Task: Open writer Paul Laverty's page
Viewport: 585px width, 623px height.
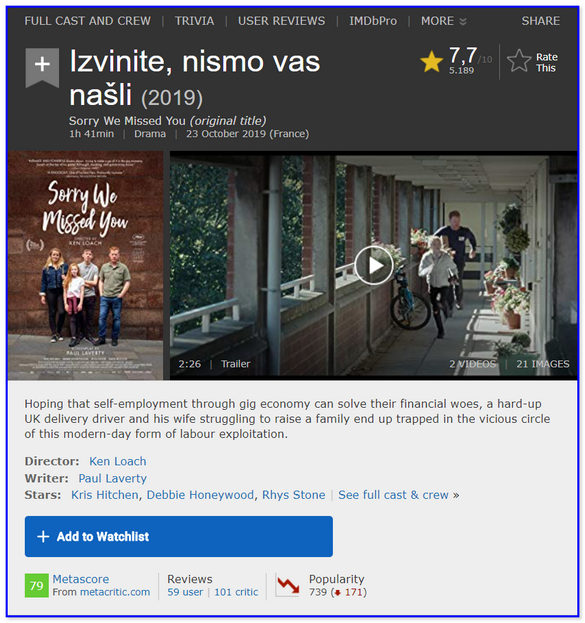Action: pos(112,478)
